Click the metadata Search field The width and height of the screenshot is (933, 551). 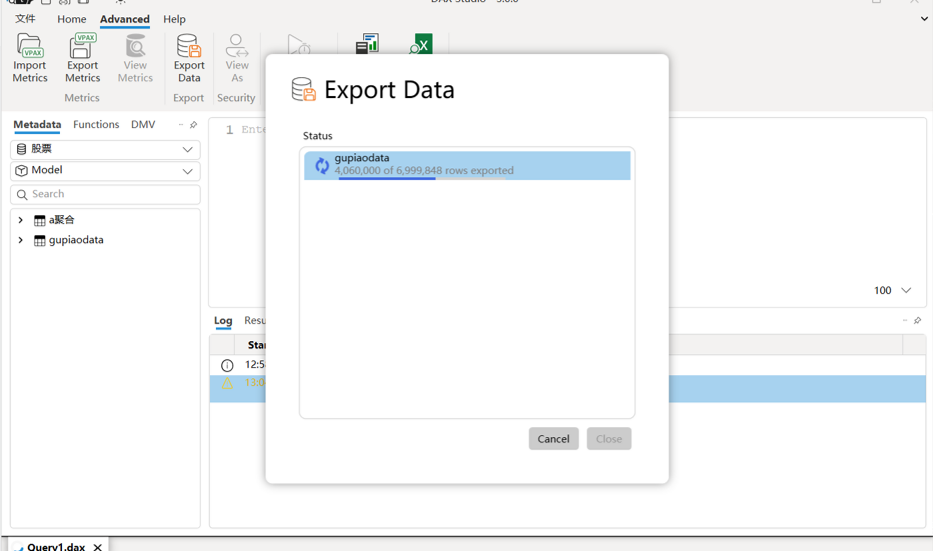105,195
